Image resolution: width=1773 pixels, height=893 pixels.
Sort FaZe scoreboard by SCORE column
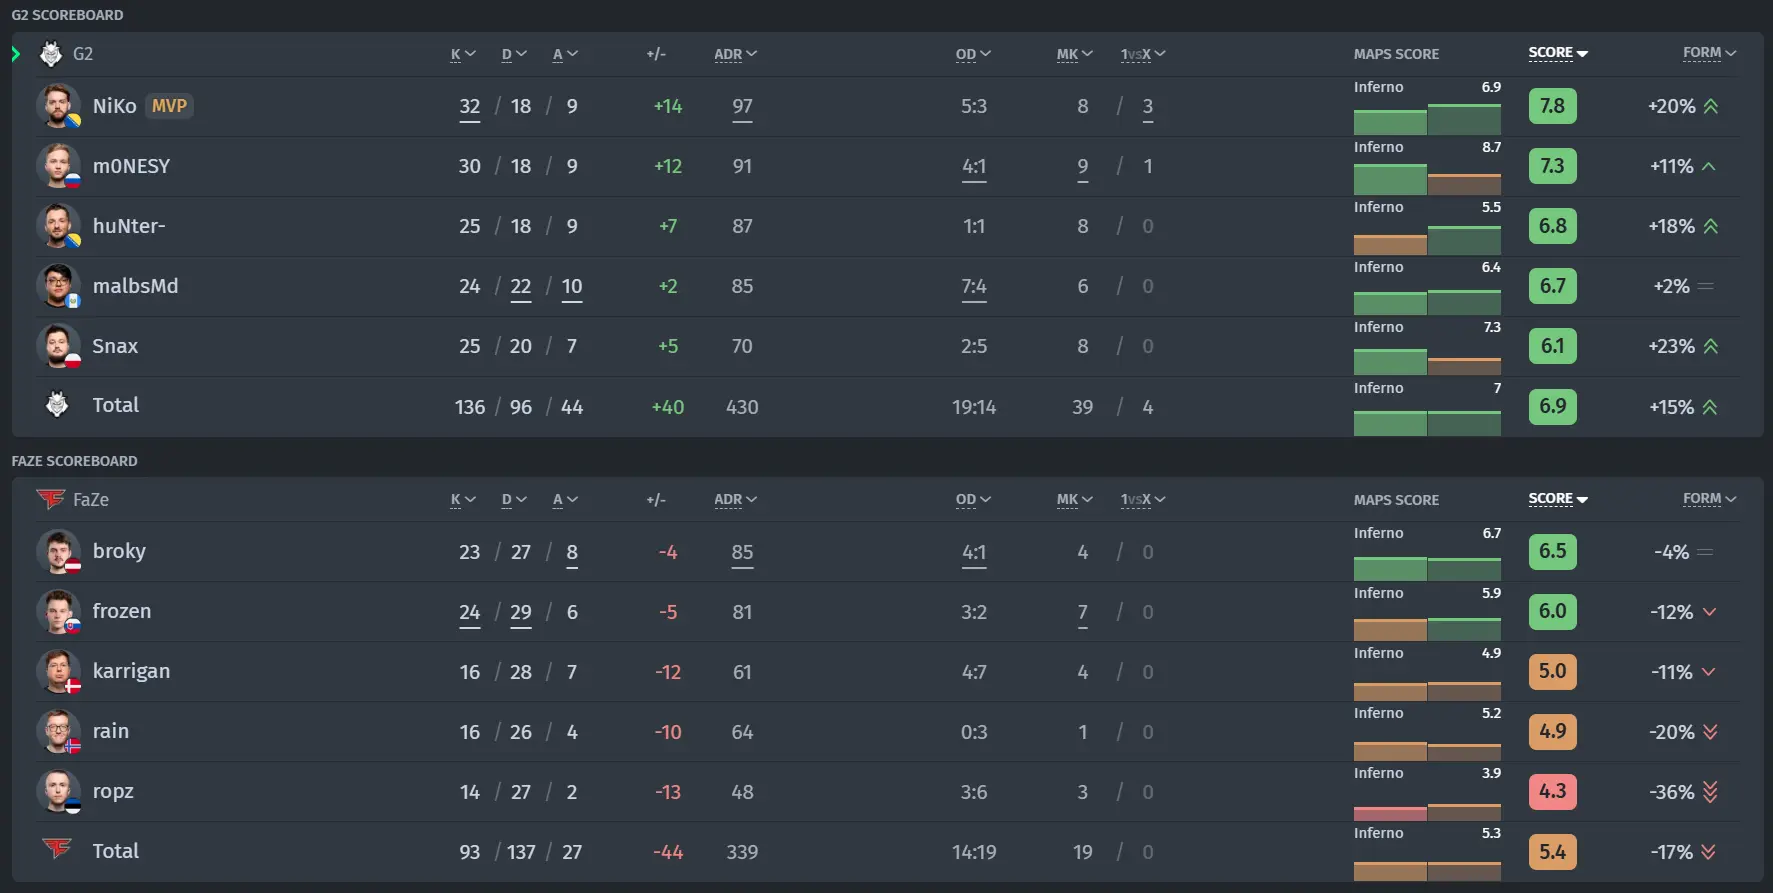pos(1558,499)
